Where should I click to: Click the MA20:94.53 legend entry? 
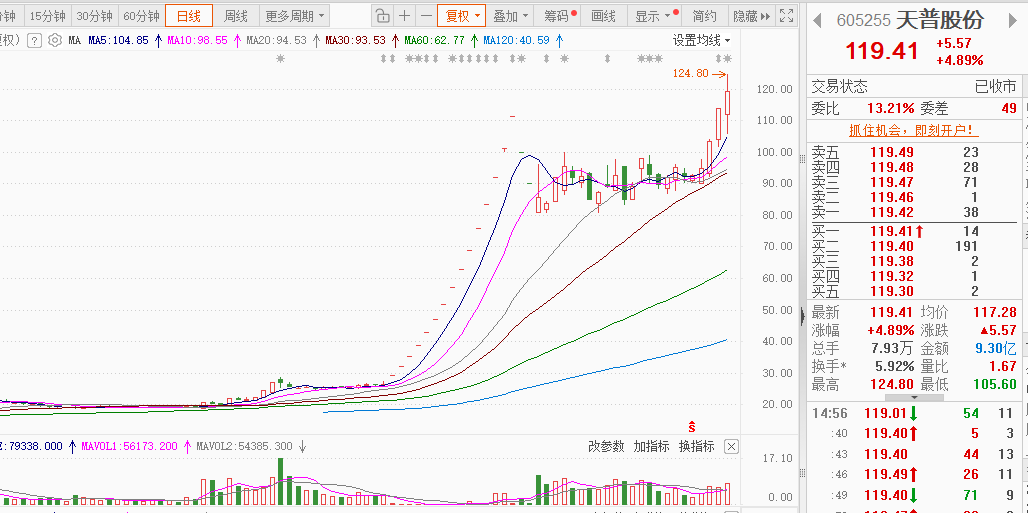pos(277,41)
